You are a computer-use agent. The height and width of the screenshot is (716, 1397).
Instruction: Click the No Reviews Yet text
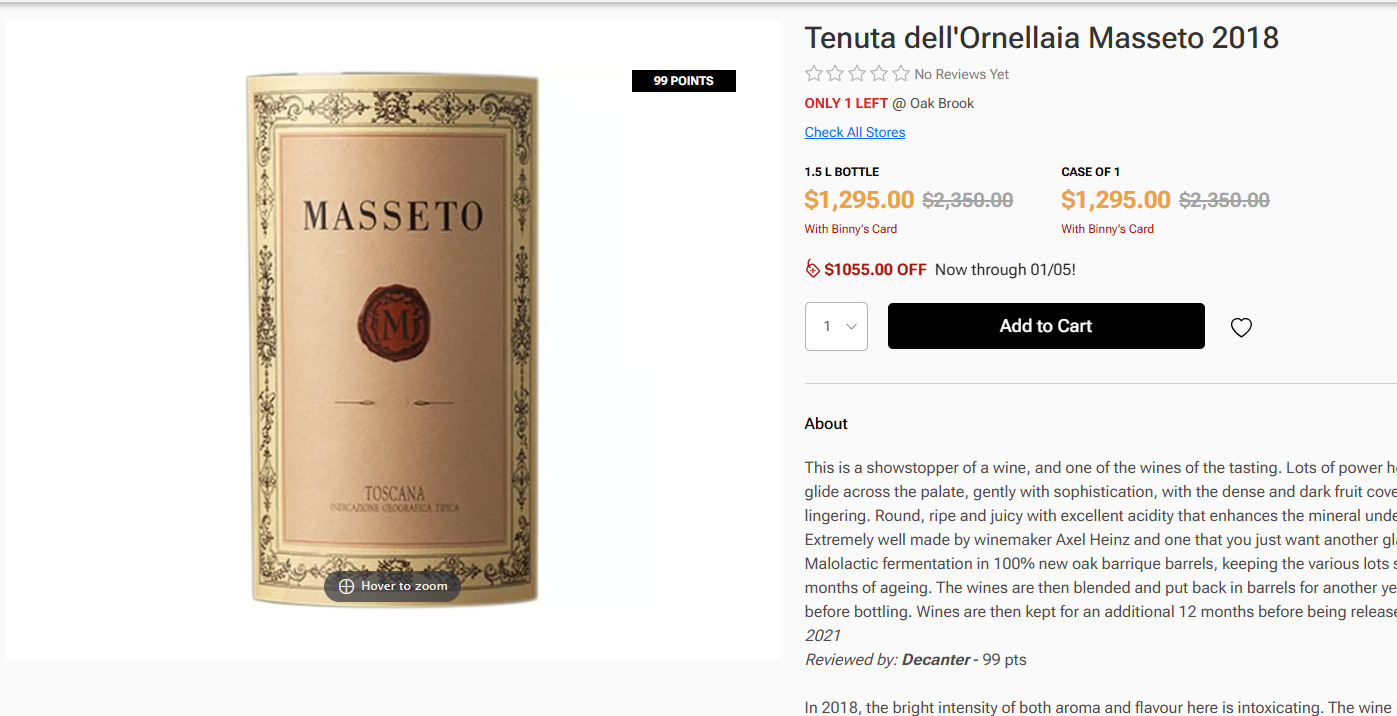point(961,74)
